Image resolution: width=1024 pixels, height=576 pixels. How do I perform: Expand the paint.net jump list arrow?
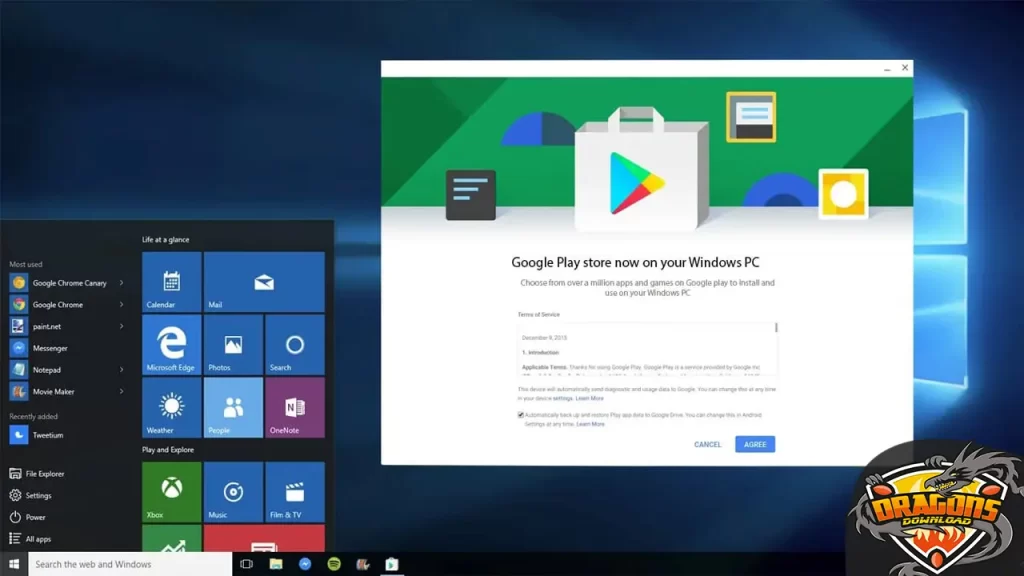(x=122, y=326)
